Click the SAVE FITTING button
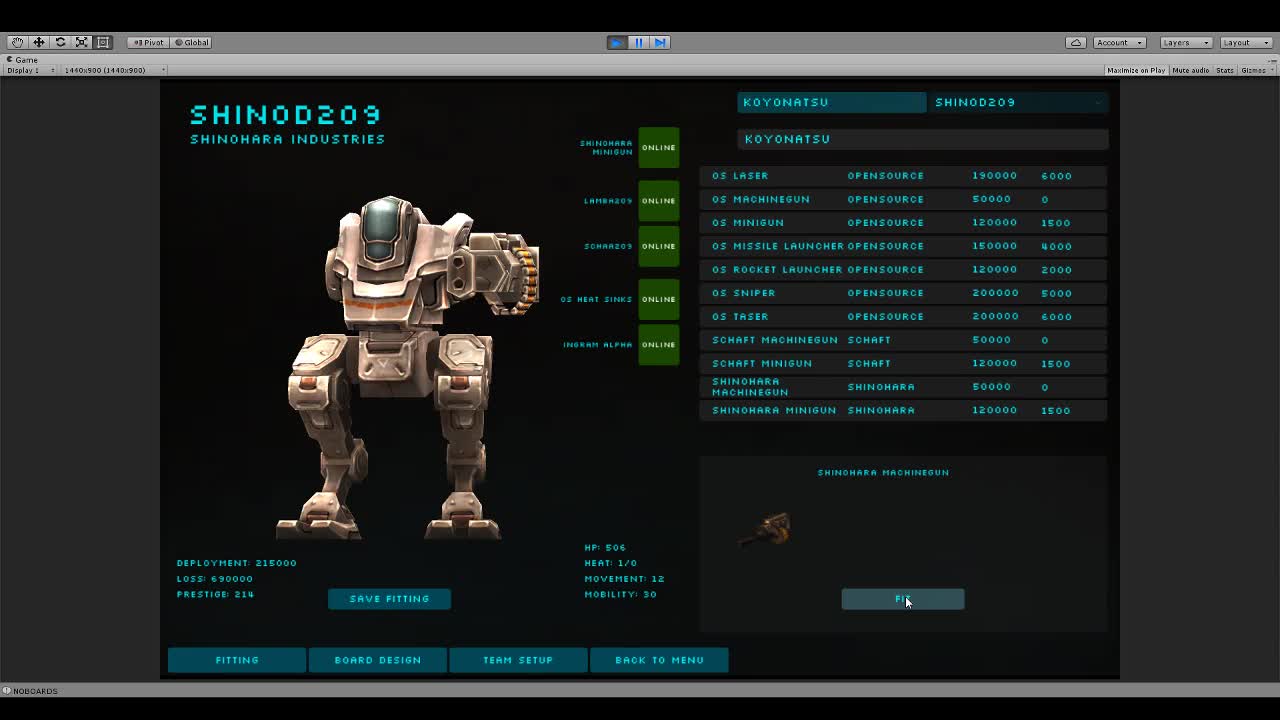The height and width of the screenshot is (720, 1280). [389, 598]
